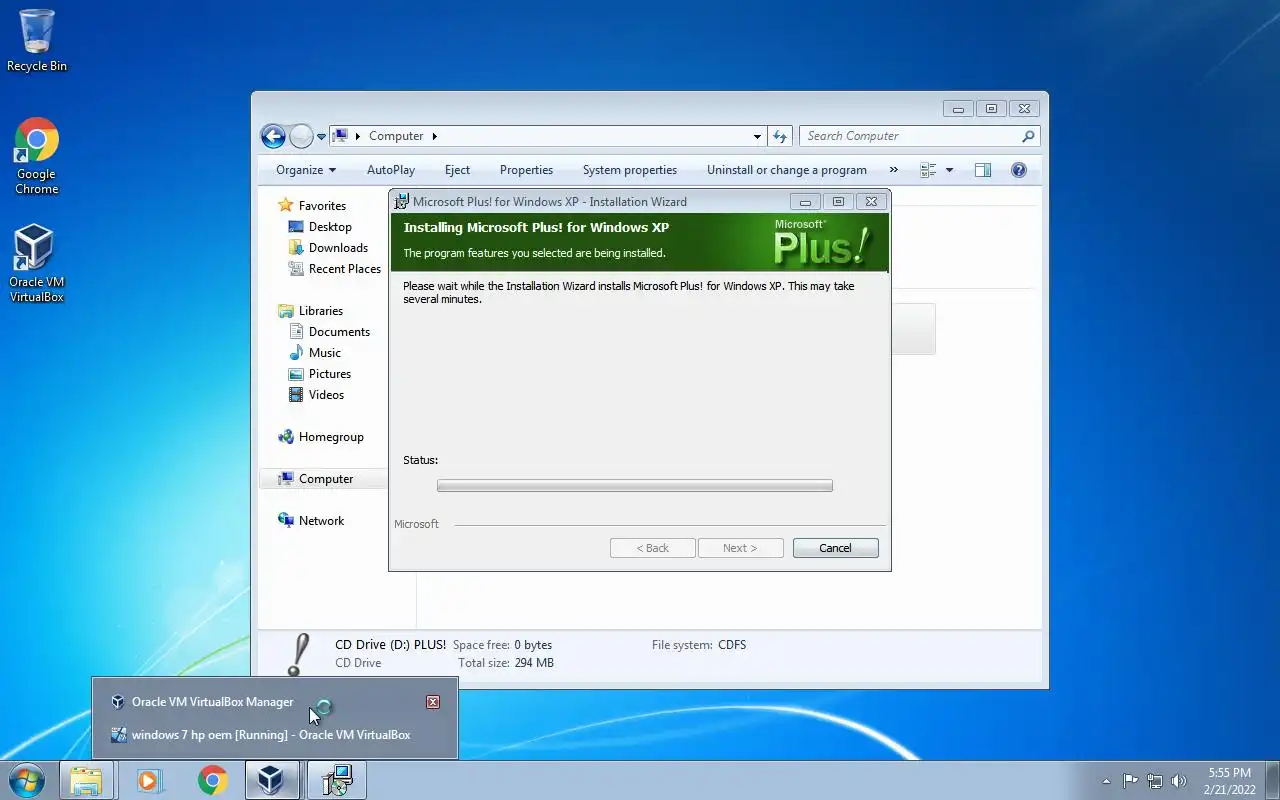
Task: Click the Cancel button in the Installation Wizard
Action: (835, 548)
